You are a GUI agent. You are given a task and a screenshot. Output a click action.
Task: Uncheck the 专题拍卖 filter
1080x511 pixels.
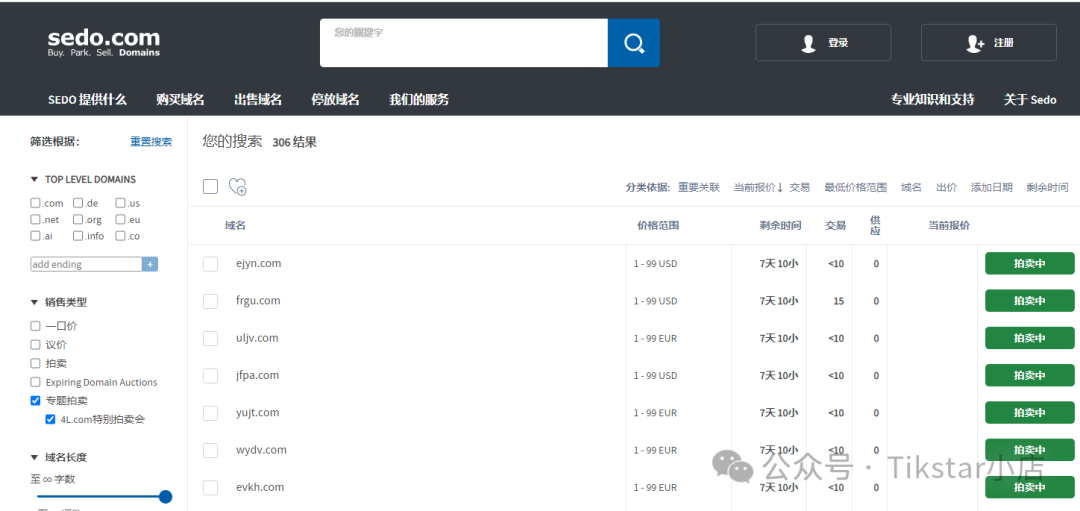35,401
